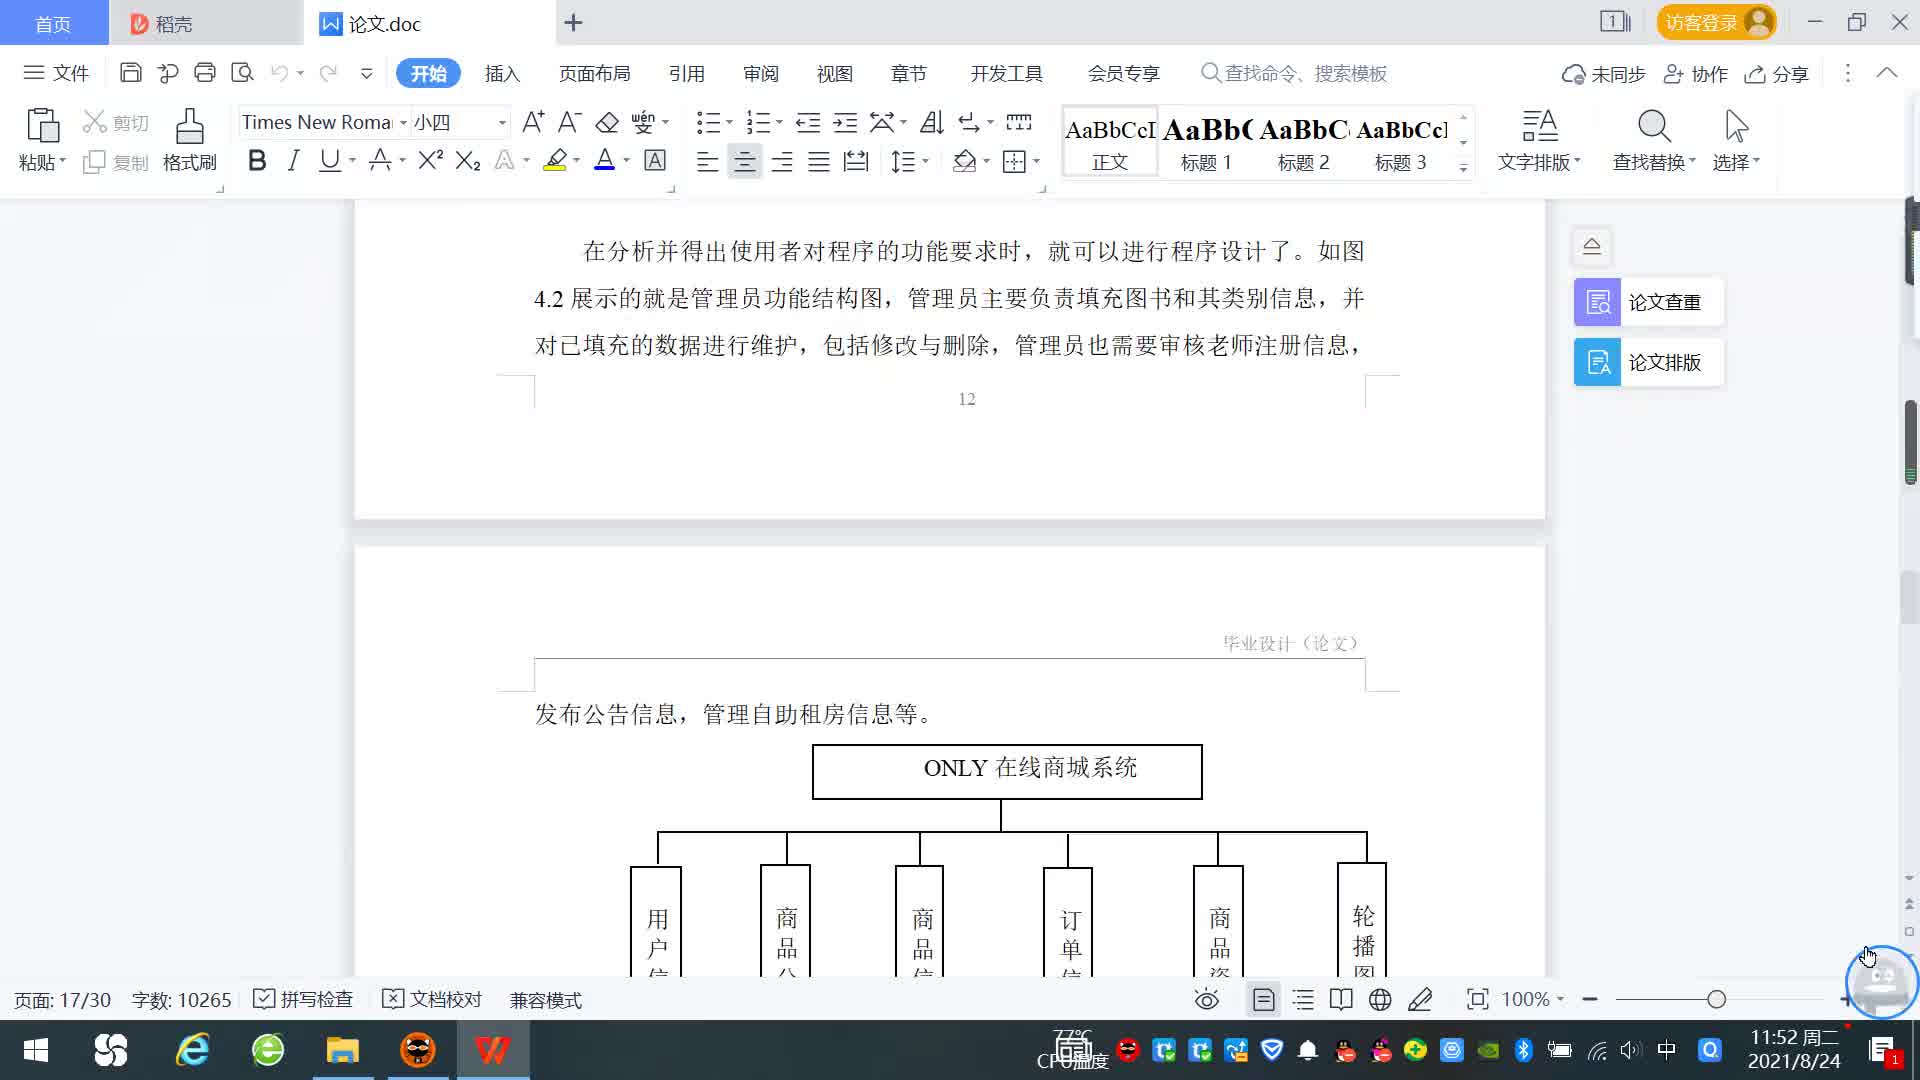
Task: Click the print icon in quick toolbar
Action: pos(205,73)
